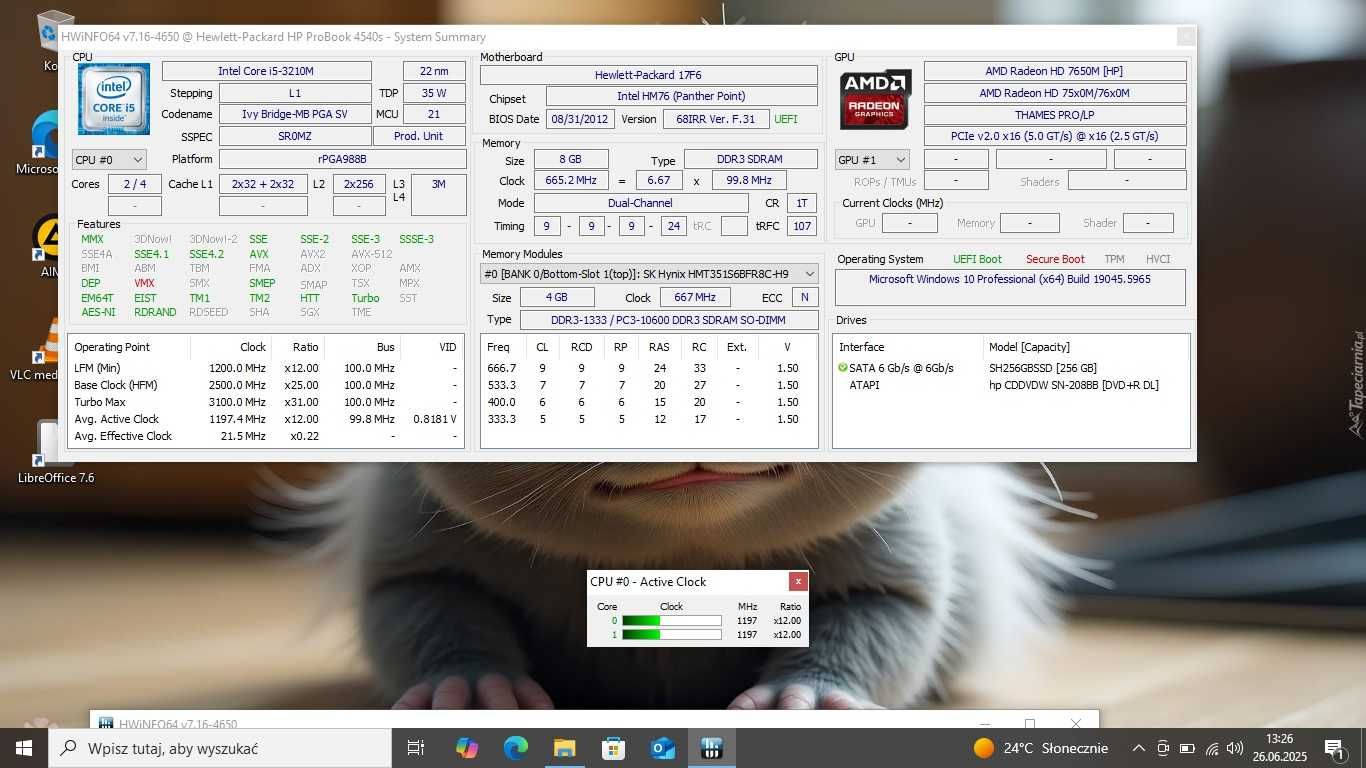Image resolution: width=1366 pixels, height=768 pixels.
Task: Open the Windows Start menu
Action: click(24, 748)
